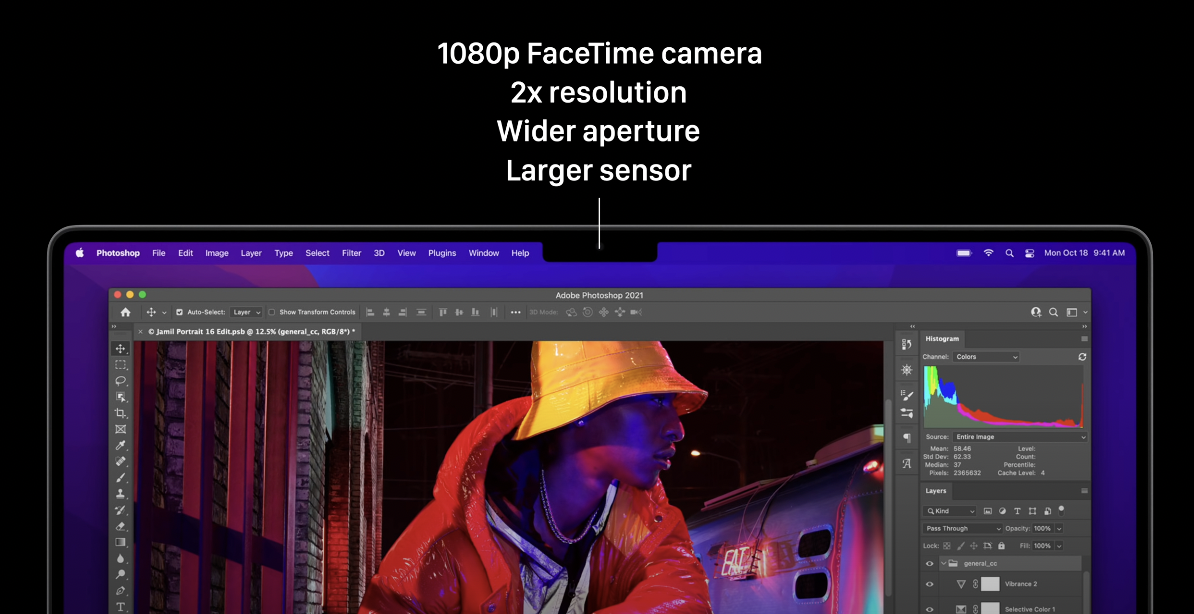The height and width of the screenshot is (614, 1194).
Task: Select the Healing Brush tool
Action: pos(120,462)
